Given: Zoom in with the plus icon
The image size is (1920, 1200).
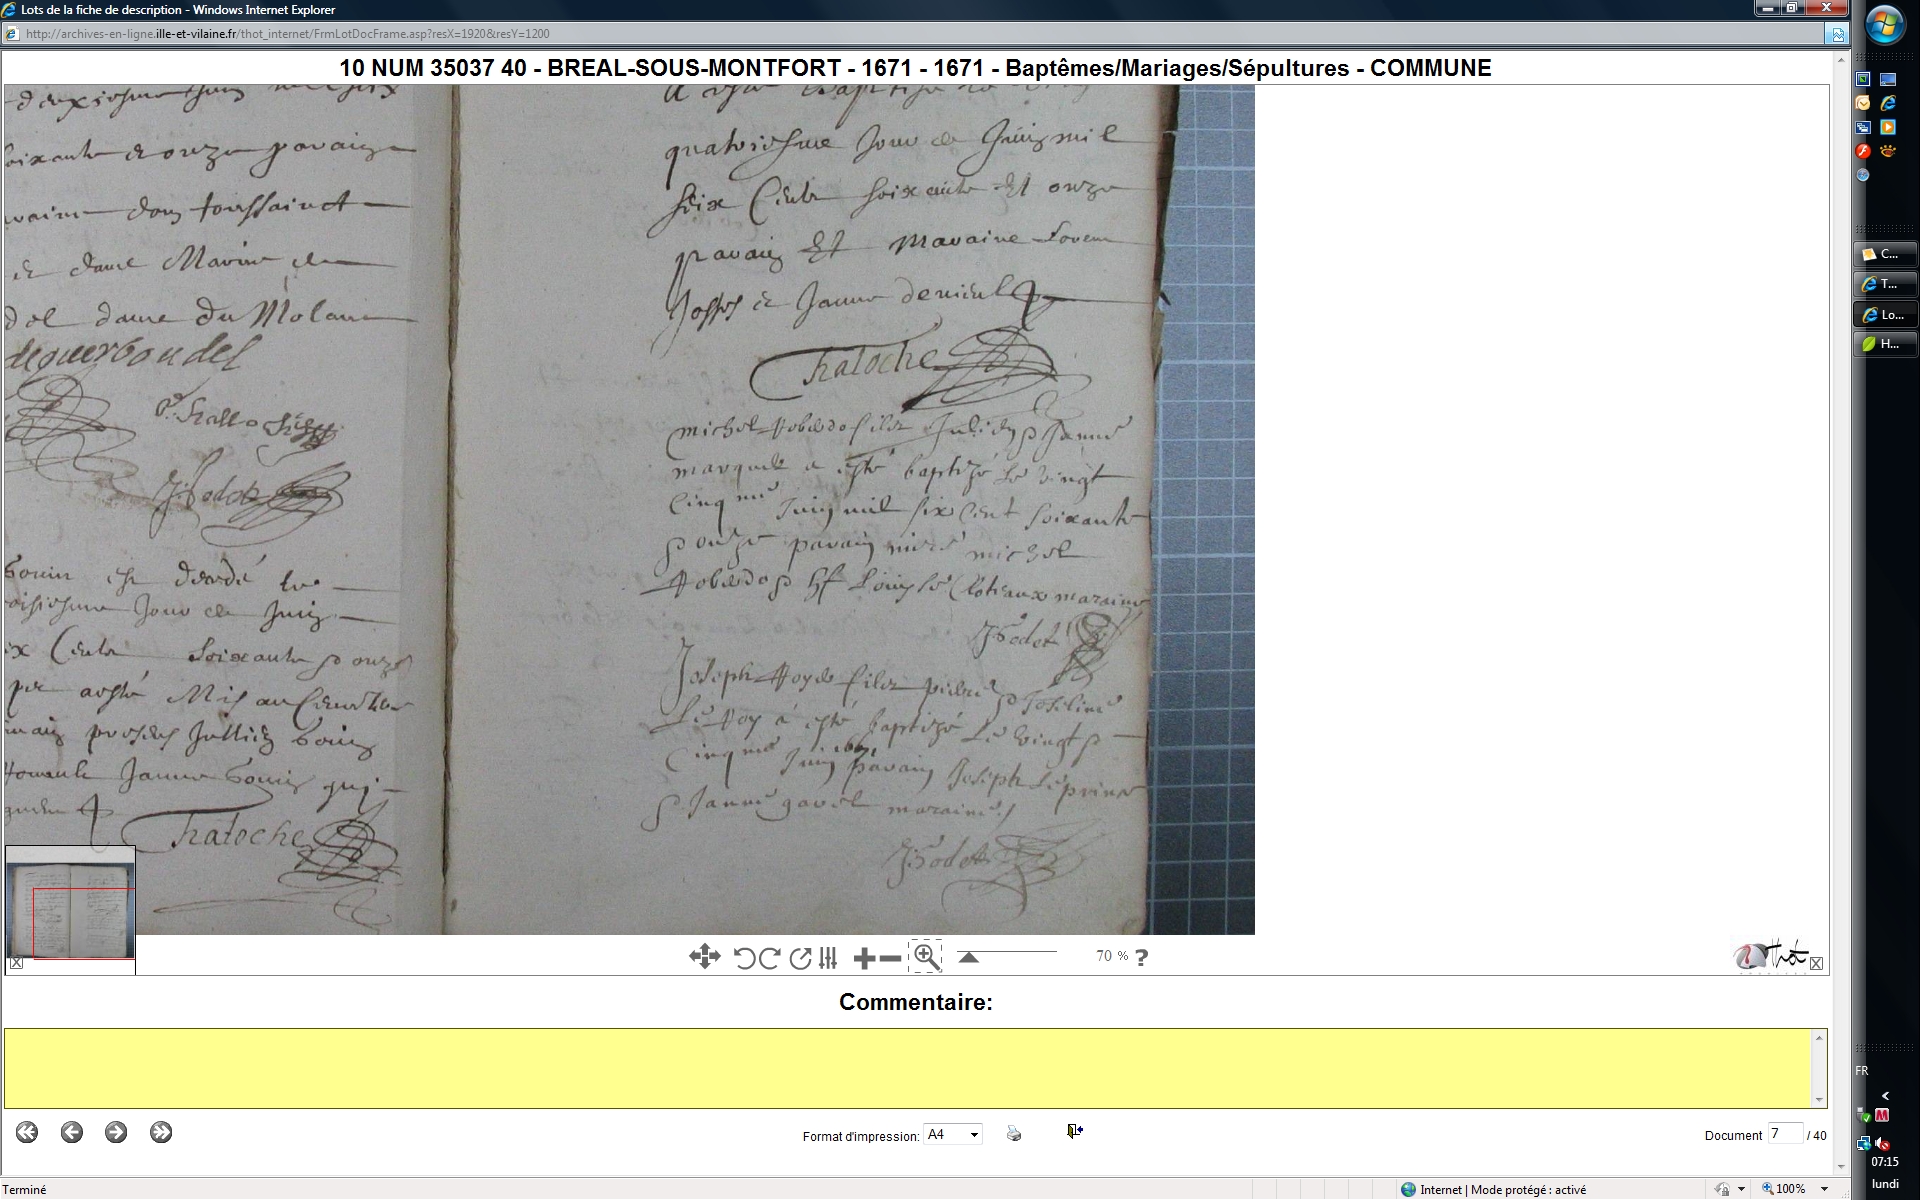Looking at the screenshot, I should [x=864, y=959].
